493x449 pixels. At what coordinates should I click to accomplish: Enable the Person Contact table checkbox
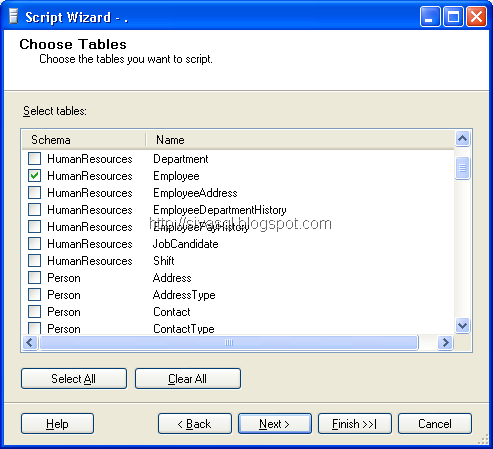coord(34,312)
